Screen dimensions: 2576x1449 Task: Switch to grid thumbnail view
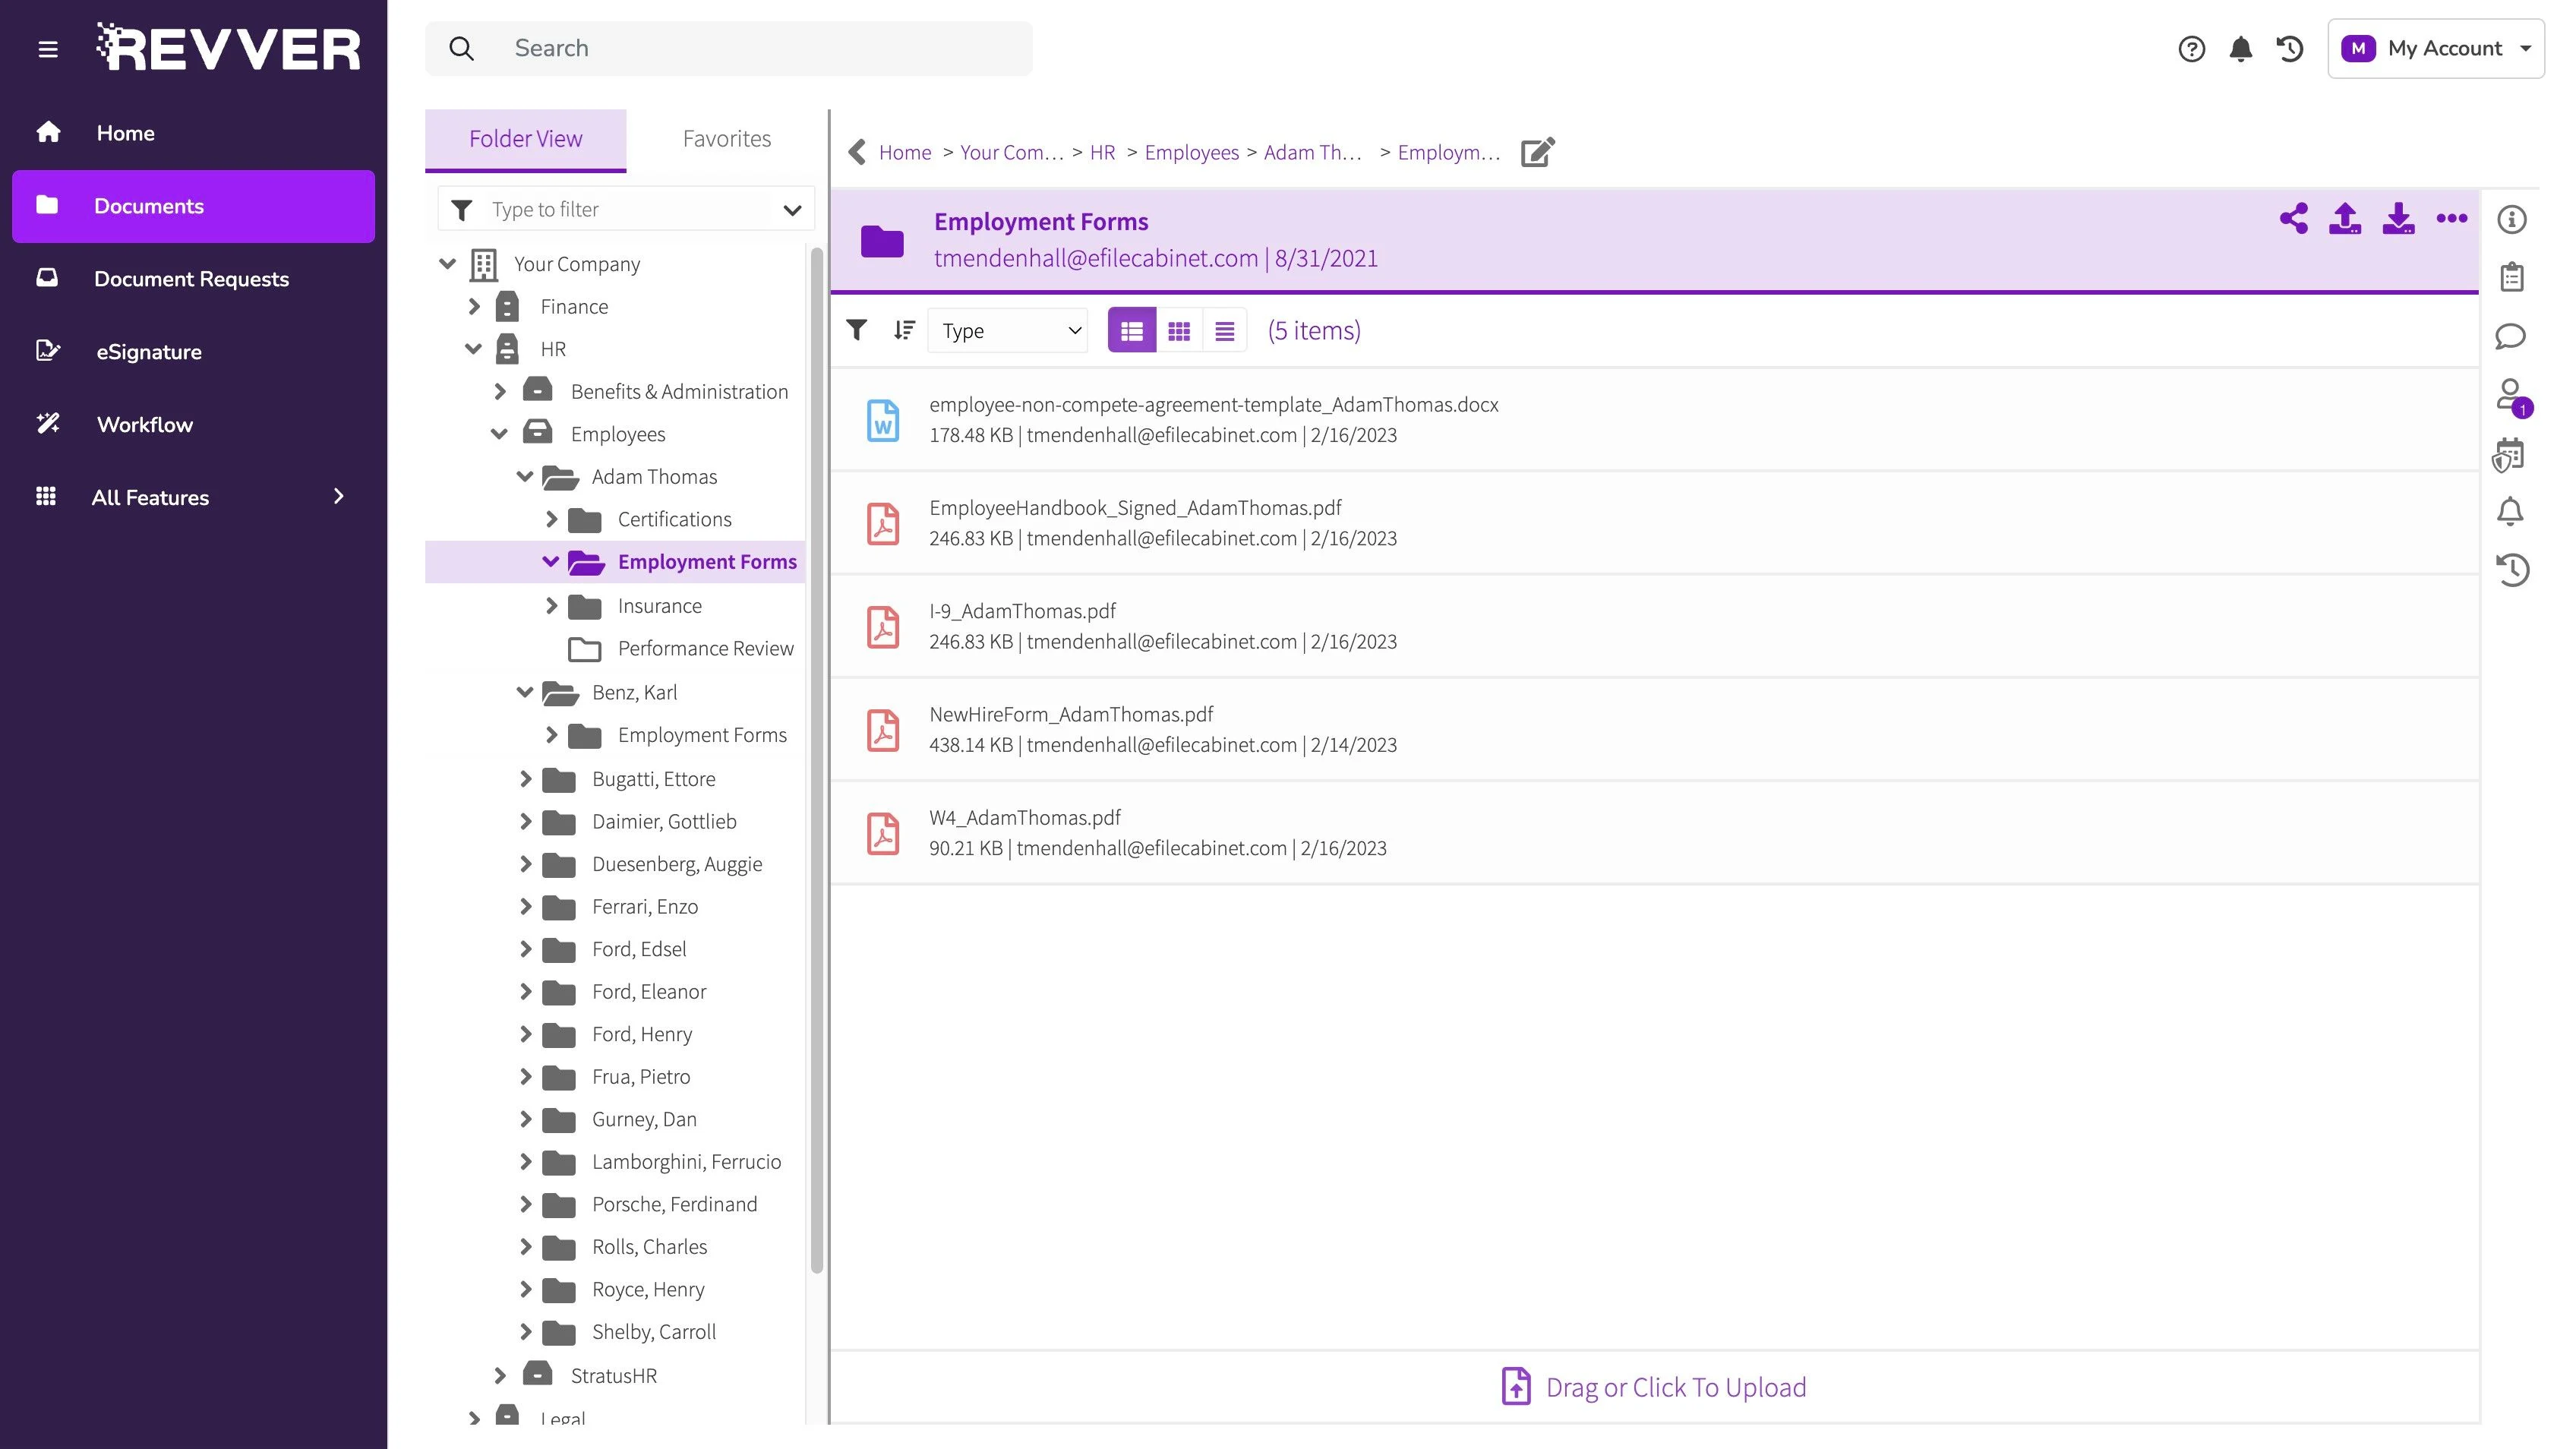click(x=1179, y=331)
